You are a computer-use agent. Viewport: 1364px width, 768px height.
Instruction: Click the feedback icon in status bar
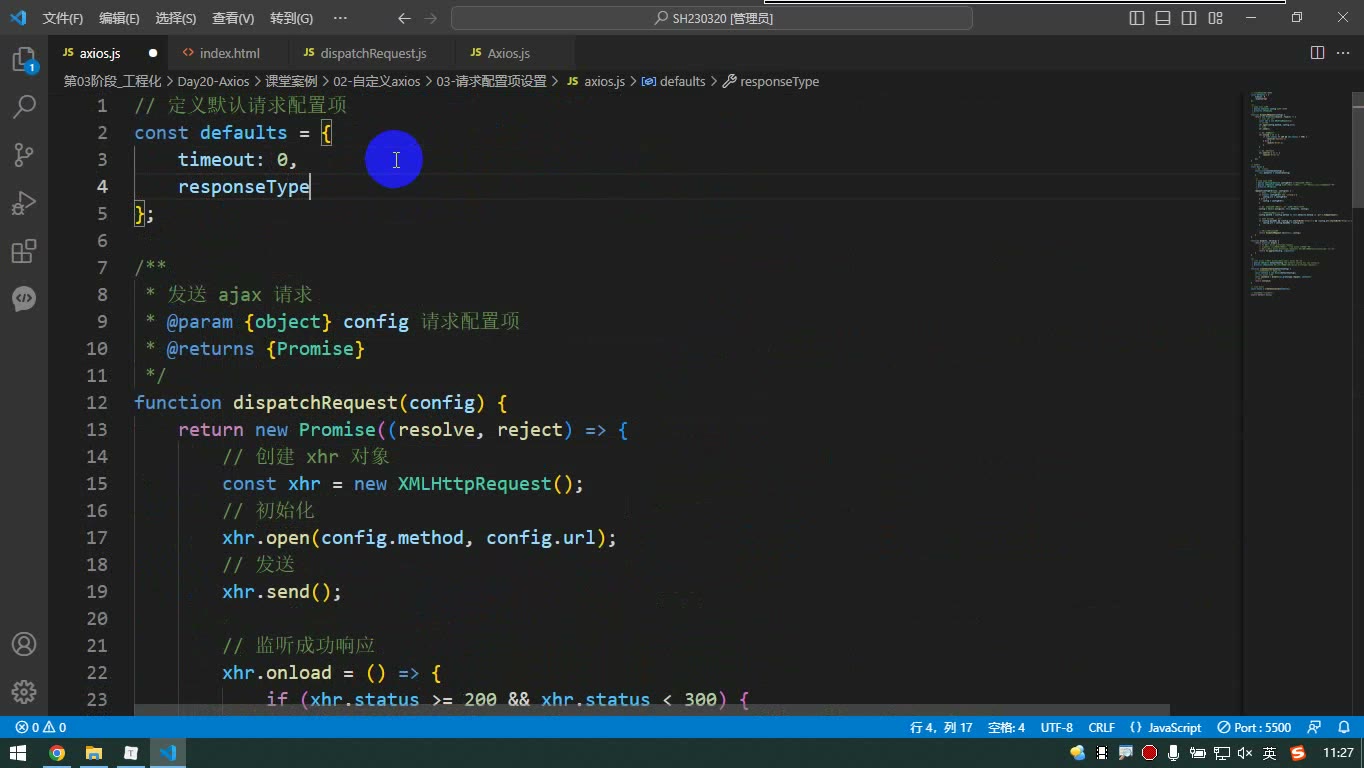[x=1315, y=728]
